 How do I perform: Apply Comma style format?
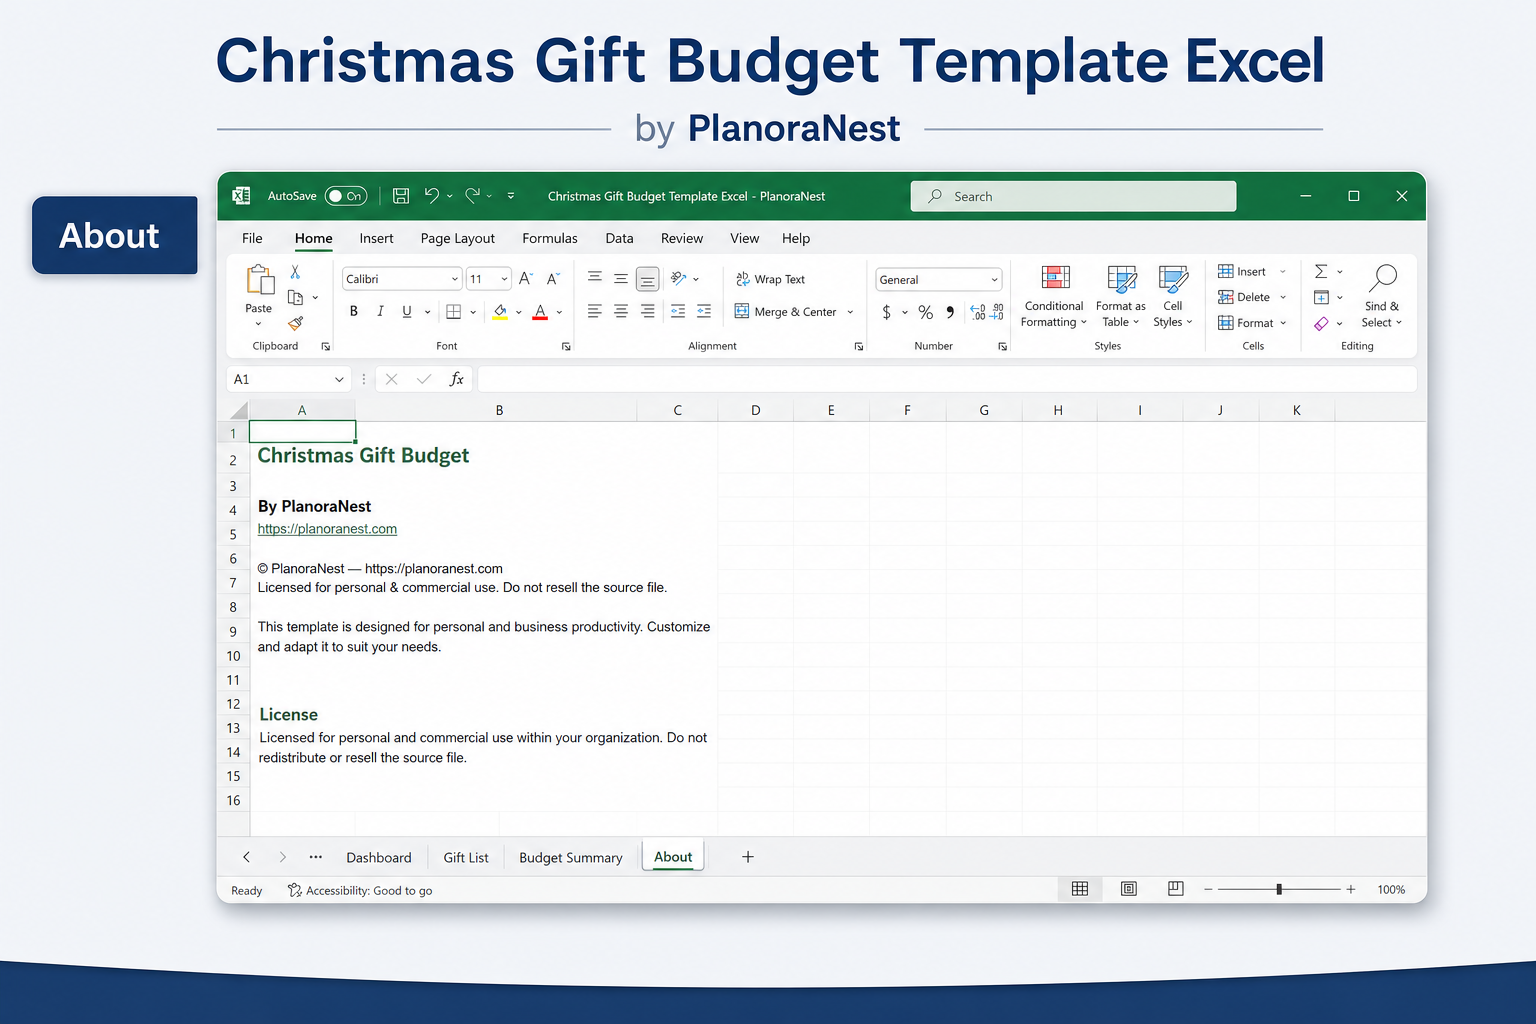point(950,312)
